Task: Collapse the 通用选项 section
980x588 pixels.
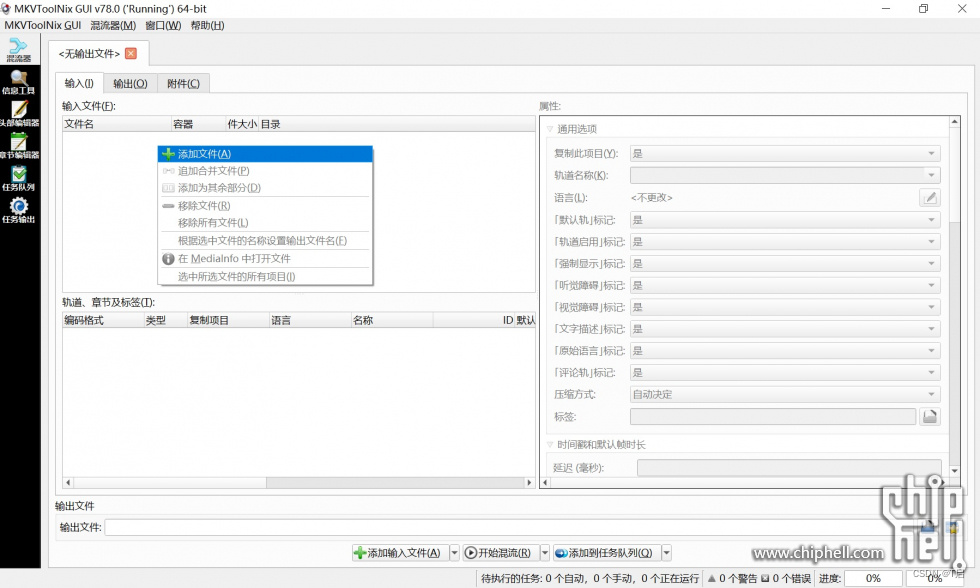Action: click(x=550, y=129)
